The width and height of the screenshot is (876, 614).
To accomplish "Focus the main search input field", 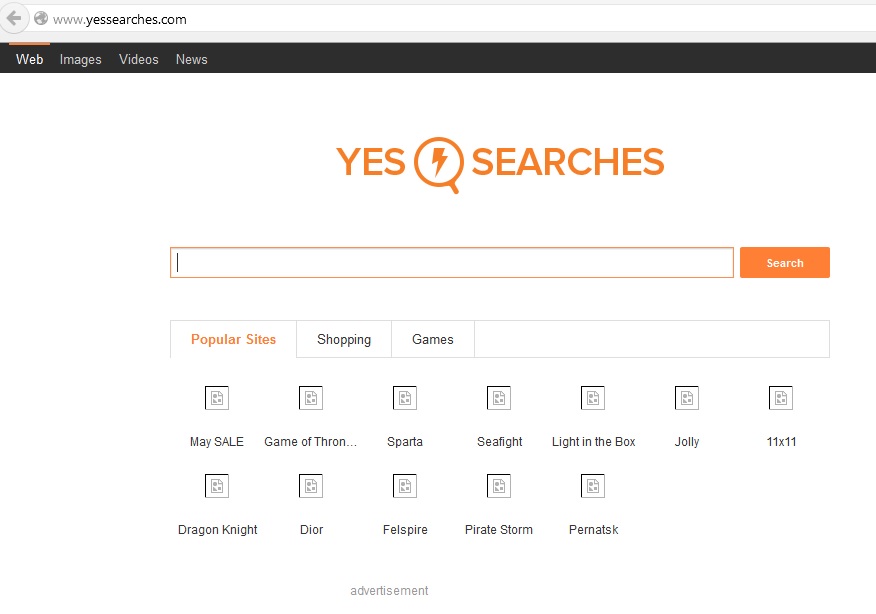I will 452,263.
